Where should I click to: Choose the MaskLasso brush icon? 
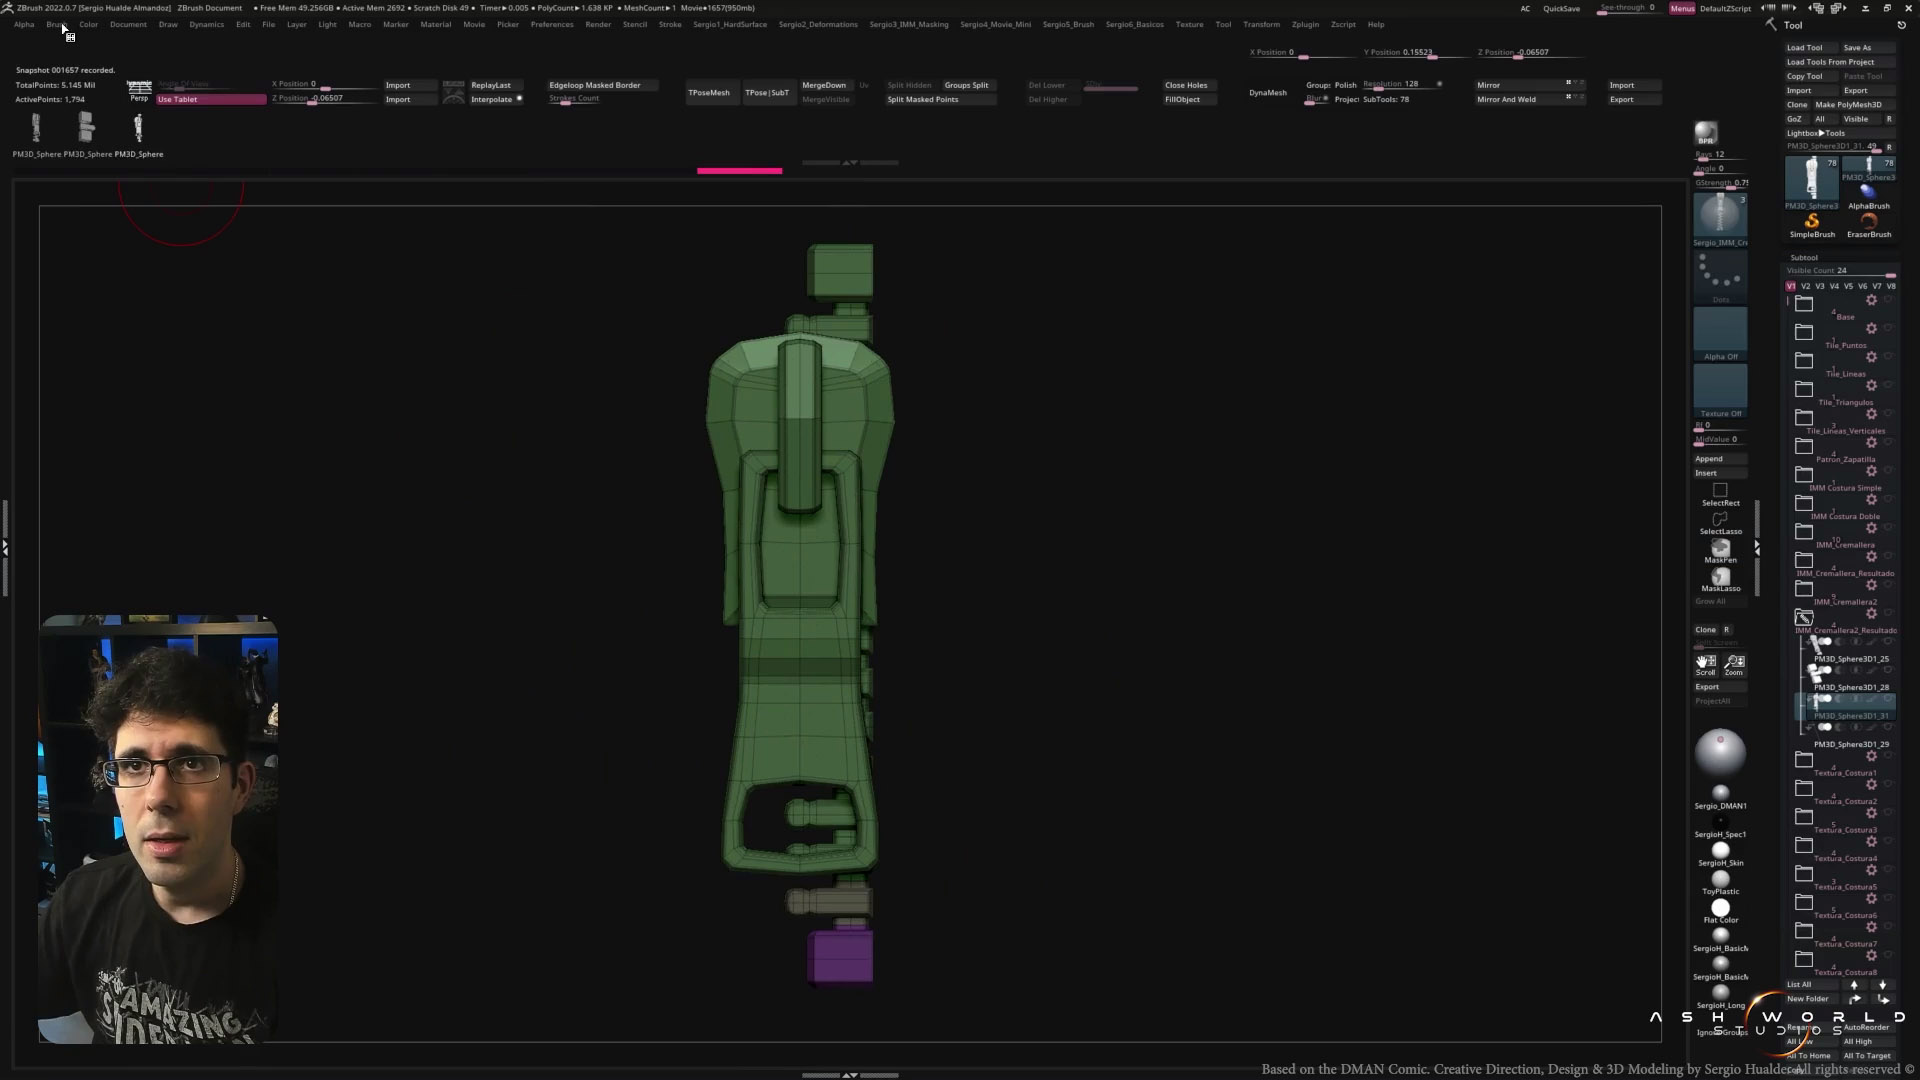[1720, 577]
